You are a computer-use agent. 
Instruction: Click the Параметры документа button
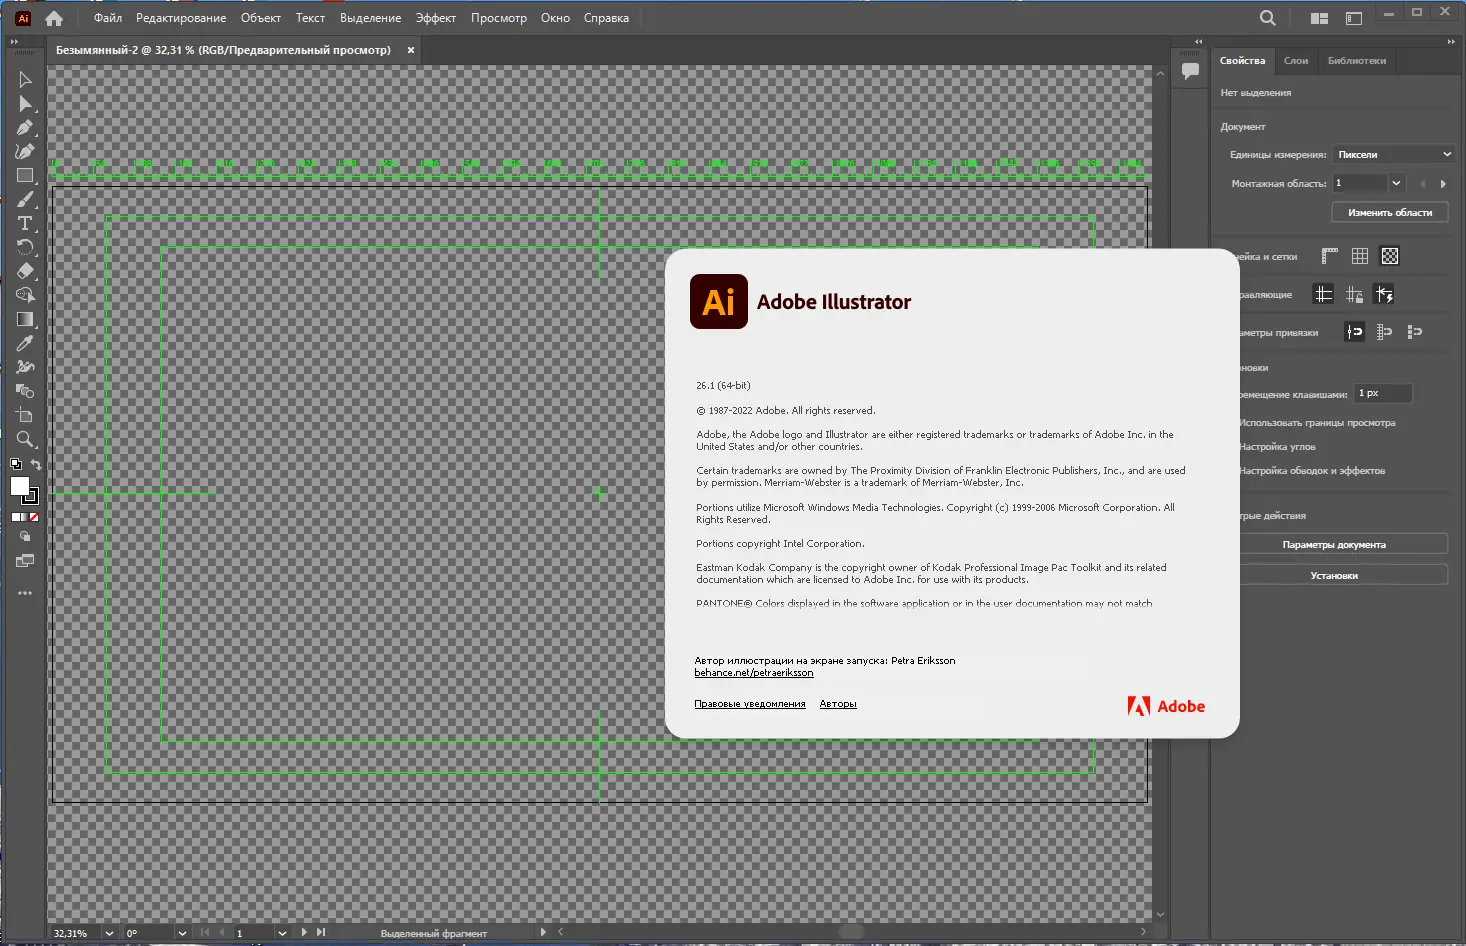tap(1334, 545)
